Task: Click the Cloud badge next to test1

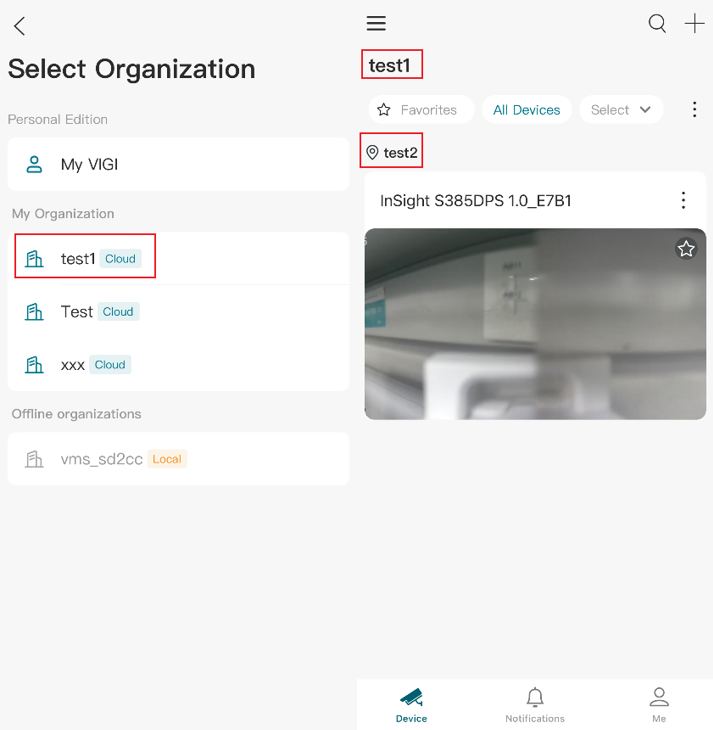Action: point(120,259)
